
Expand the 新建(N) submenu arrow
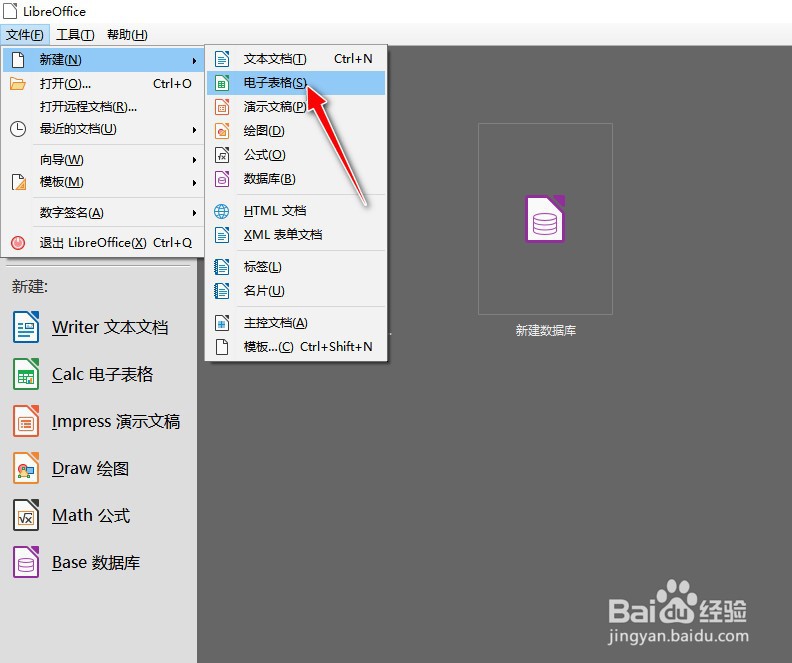(x=194, y=61)
